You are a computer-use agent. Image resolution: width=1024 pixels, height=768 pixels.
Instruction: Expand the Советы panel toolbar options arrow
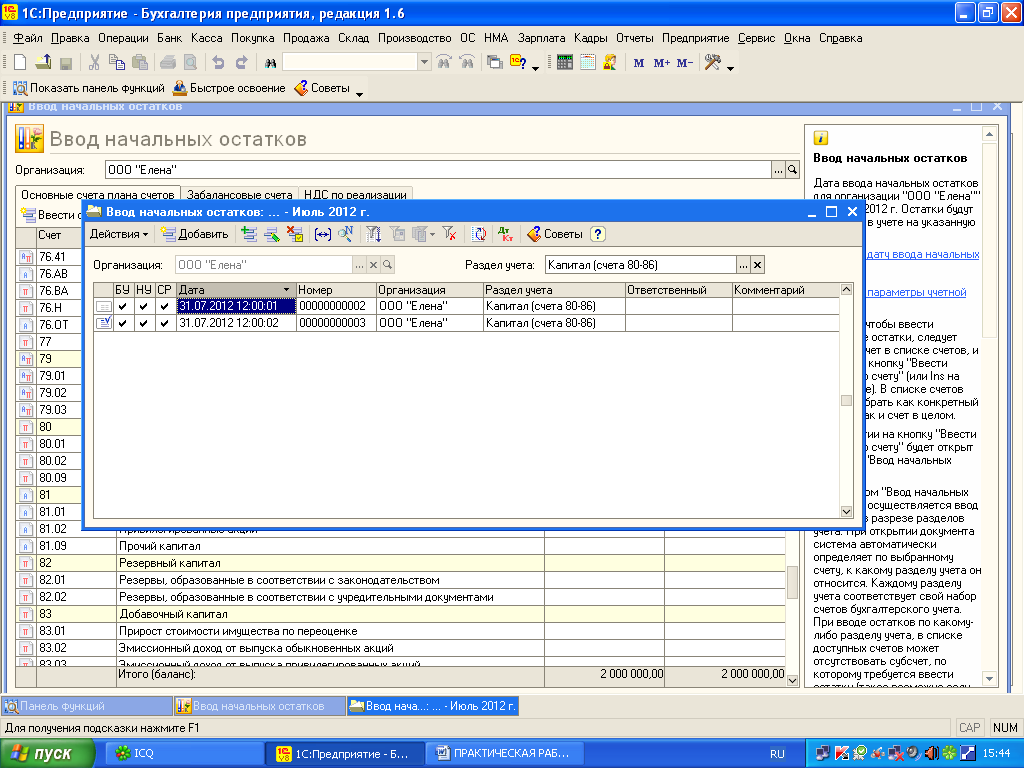click(x=359, y=94)
